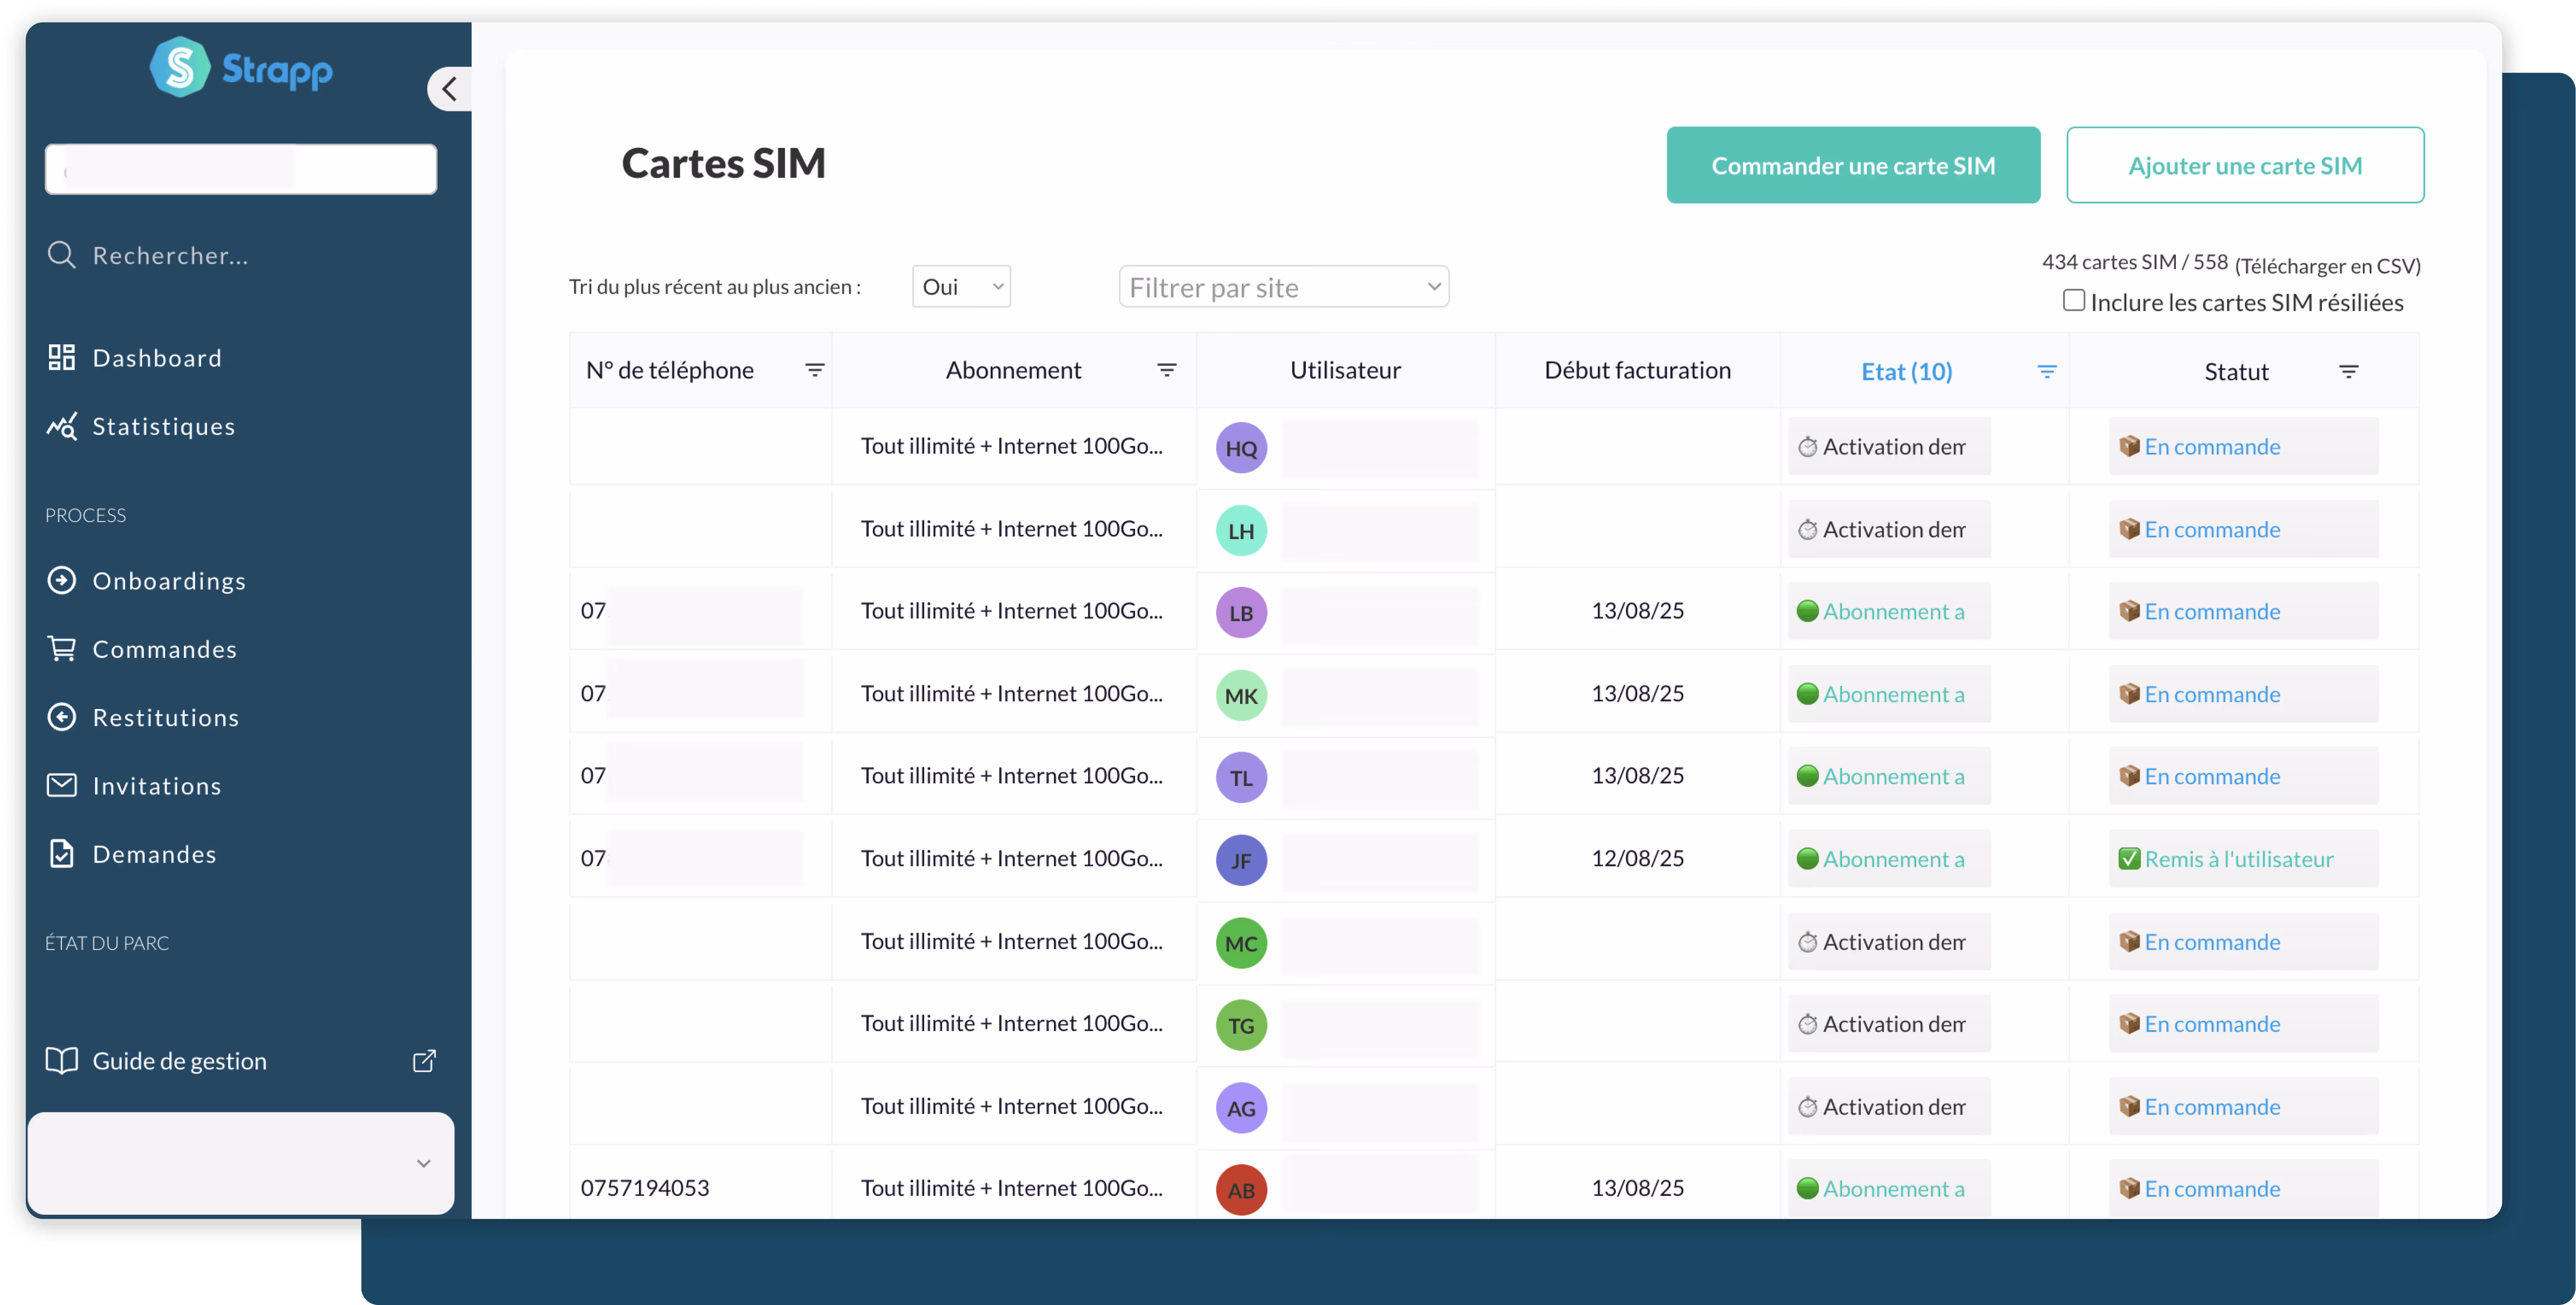Click the Dashboard grid icon
This screenshot has height=1305, width=2576.
(62, 357)
